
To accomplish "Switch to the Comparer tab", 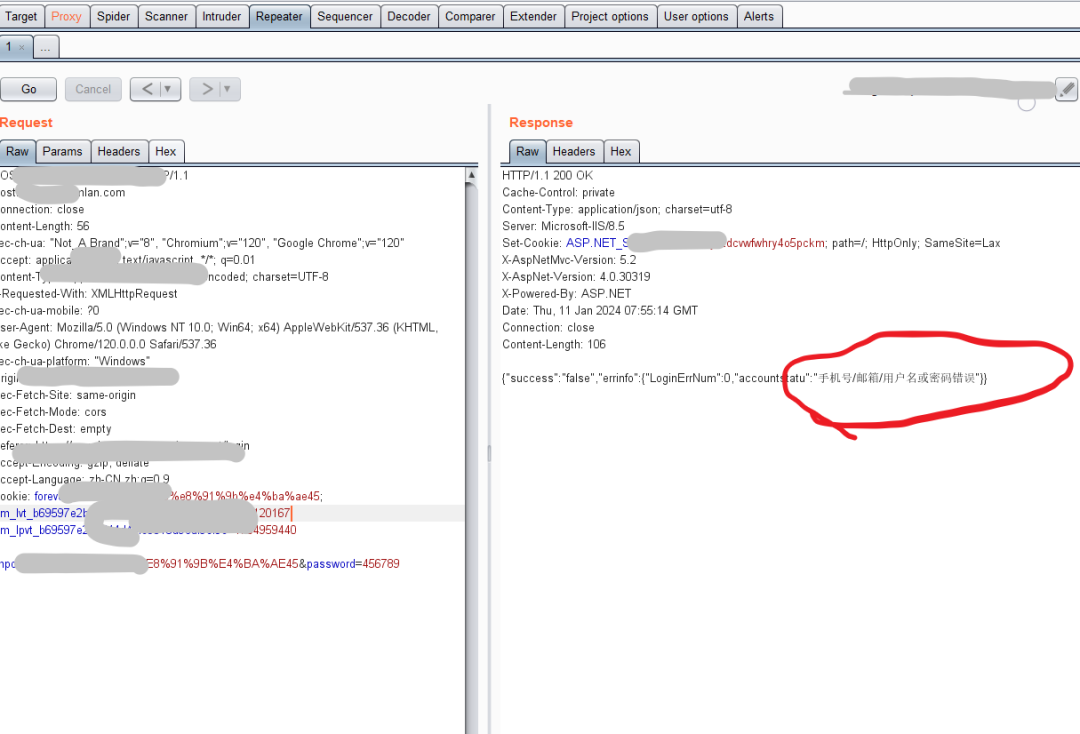I will (x=470, y=17).
